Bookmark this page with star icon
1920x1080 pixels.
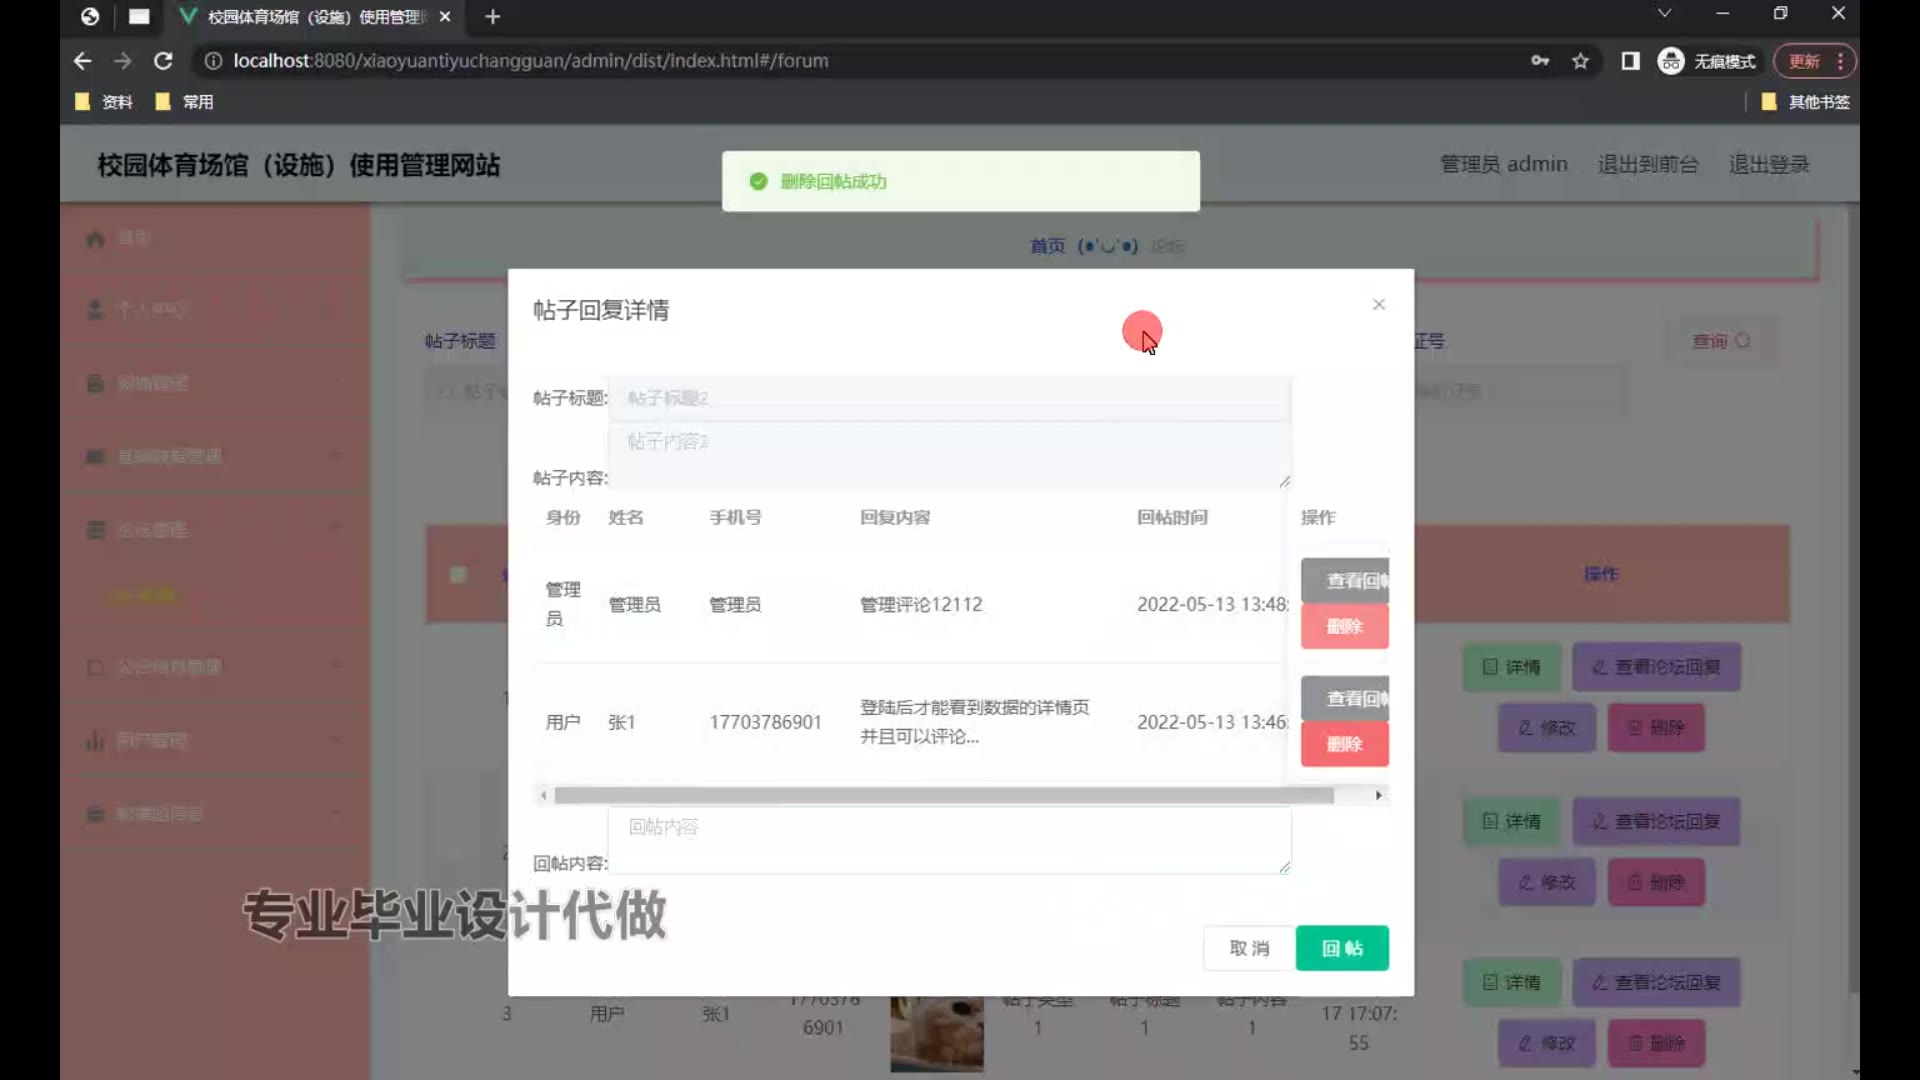click(1580, 61)
